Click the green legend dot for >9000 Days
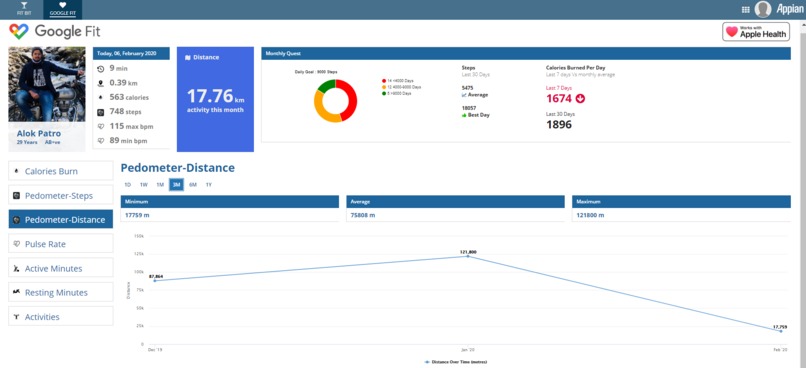Screen dimensions: 806x368 [x=384, y=94]
